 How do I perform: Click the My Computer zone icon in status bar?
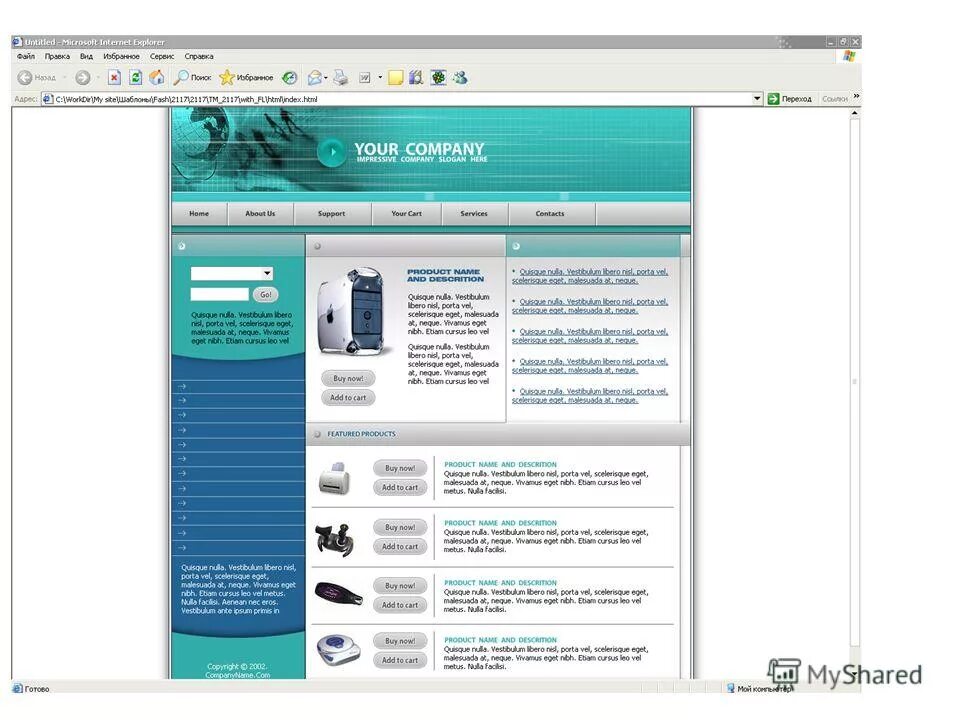tap(730, 688)
